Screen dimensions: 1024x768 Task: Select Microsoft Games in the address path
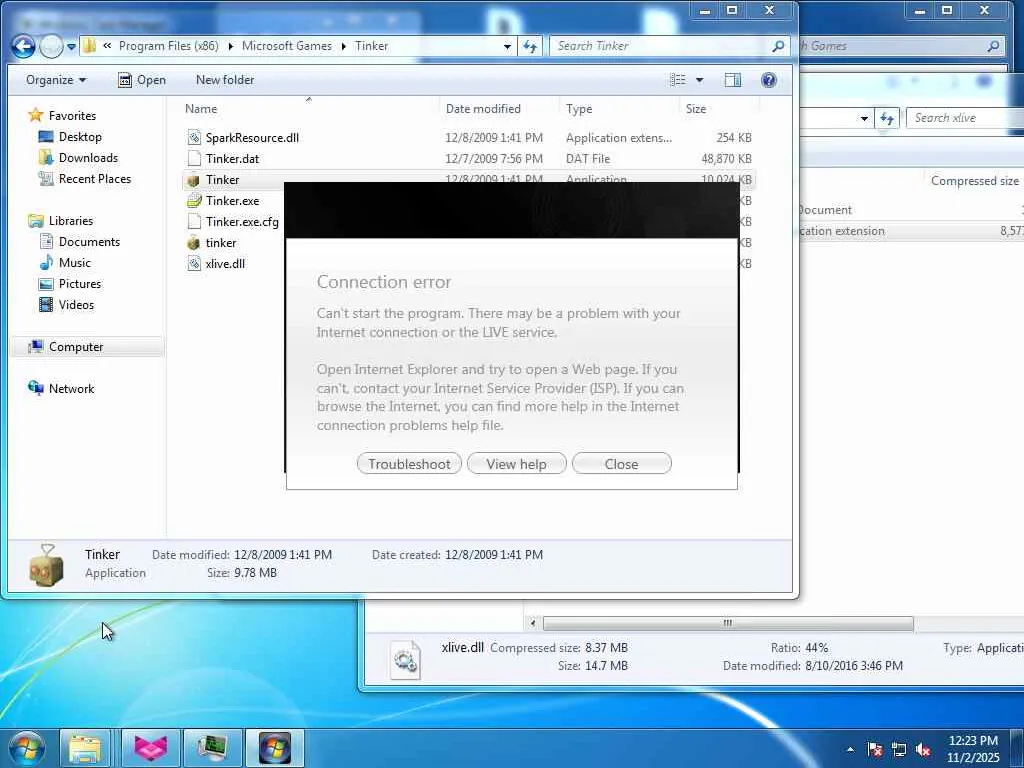tap(286, 46)
